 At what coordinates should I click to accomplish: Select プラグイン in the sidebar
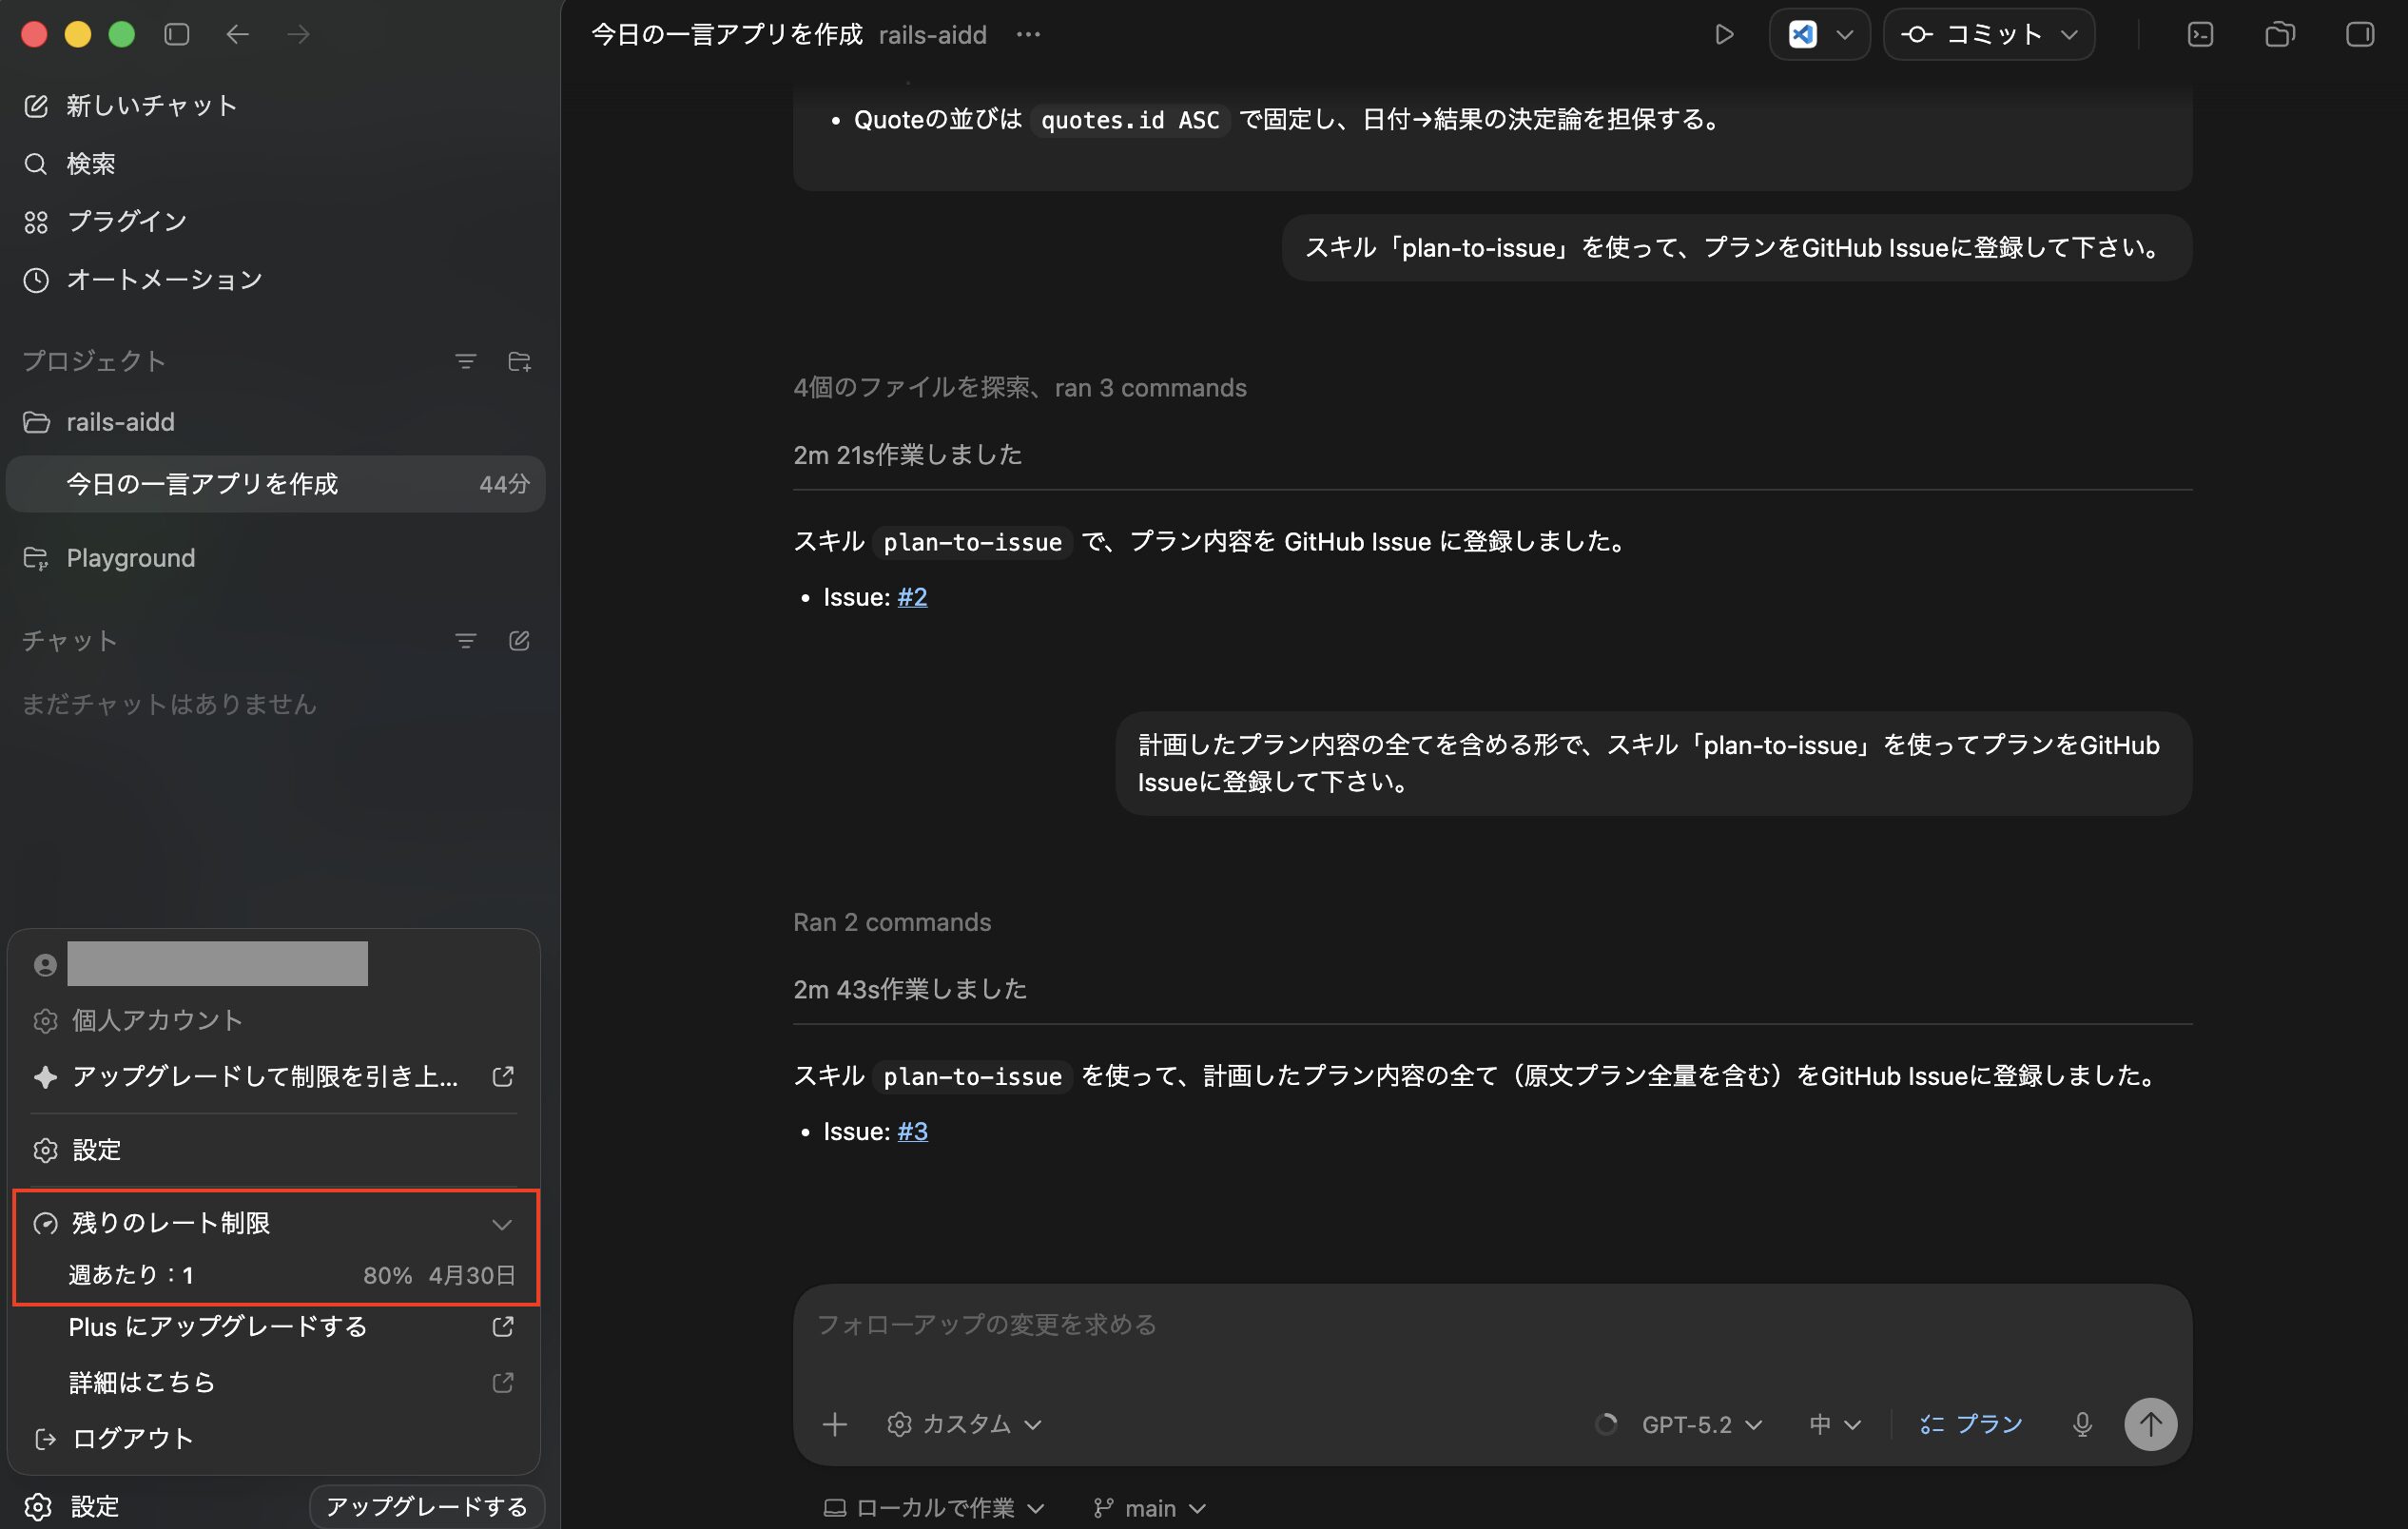[x=126, y=221]
